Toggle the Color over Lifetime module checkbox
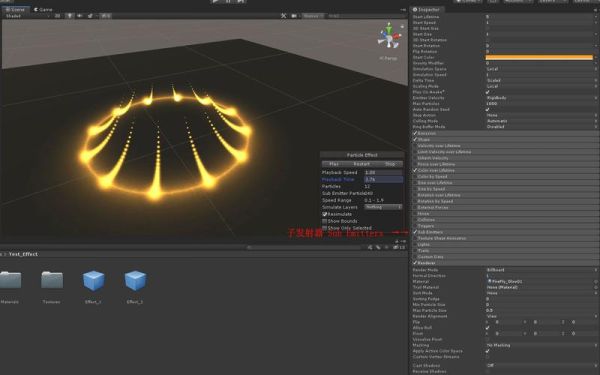Image resolution: width=600 pixels, height=375 pixels. coord(415,170)
